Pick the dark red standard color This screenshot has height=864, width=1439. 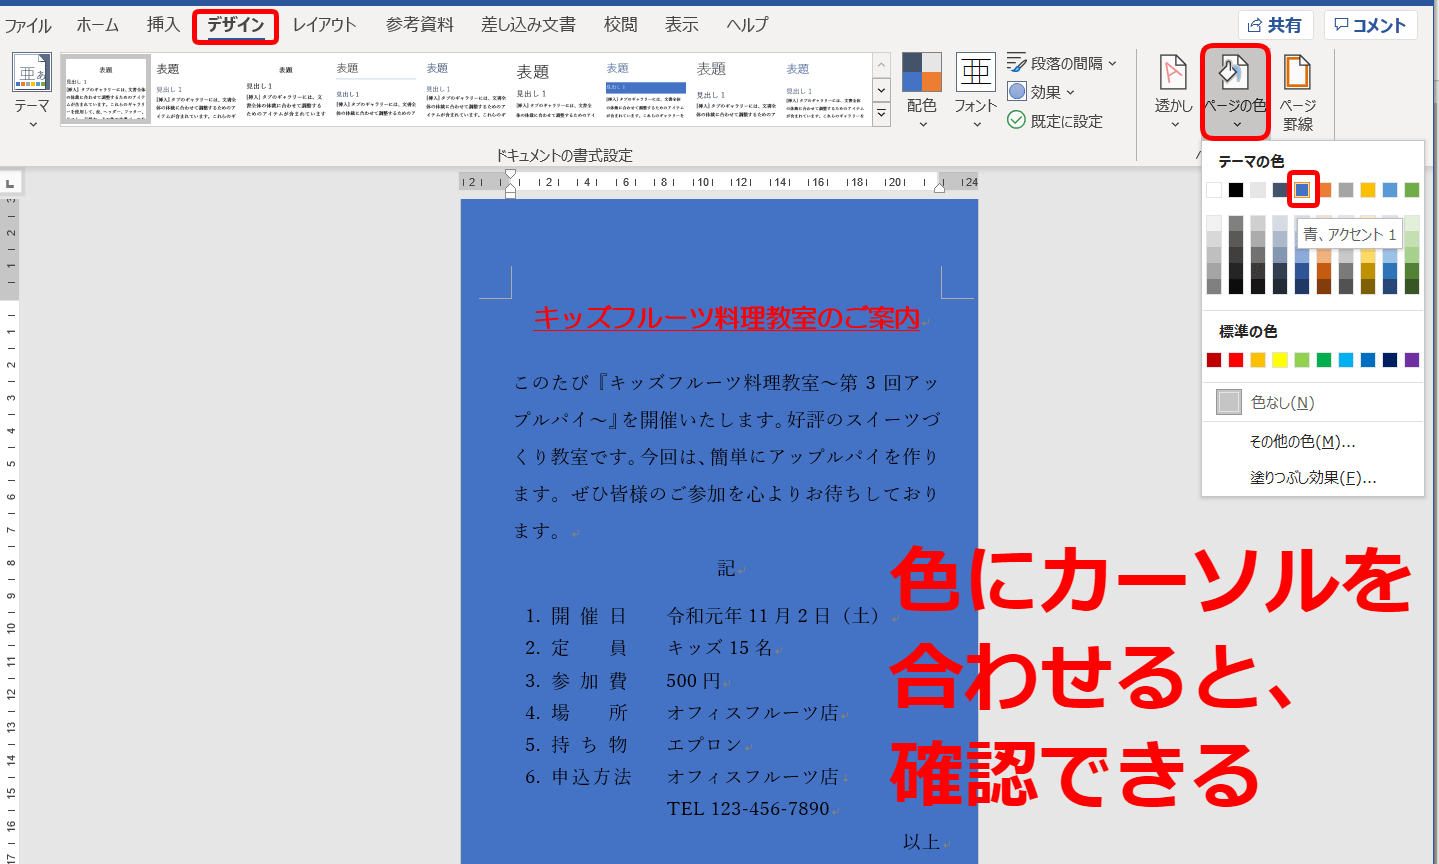(x=1214, y=360)
